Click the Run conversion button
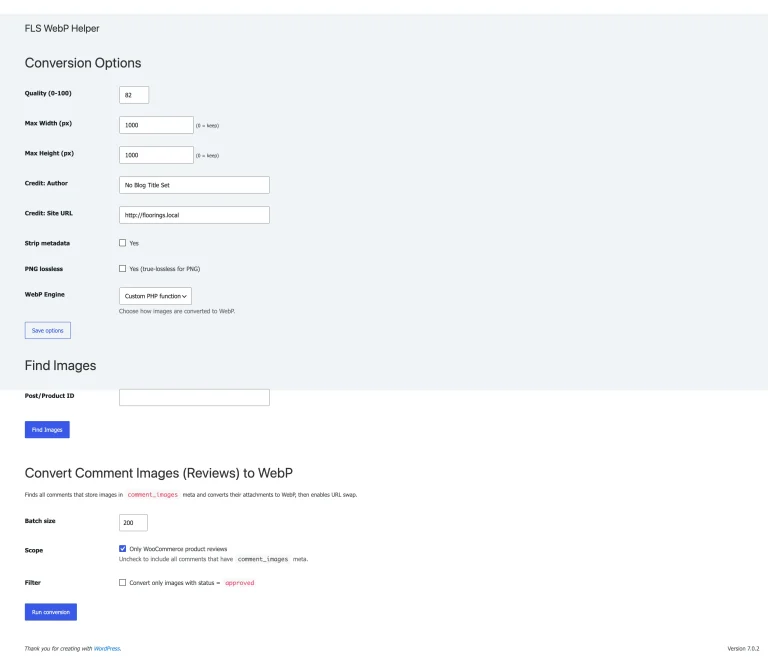Image resolution: width=768 pixels, height=657 pixels. (x=51, y=611)
